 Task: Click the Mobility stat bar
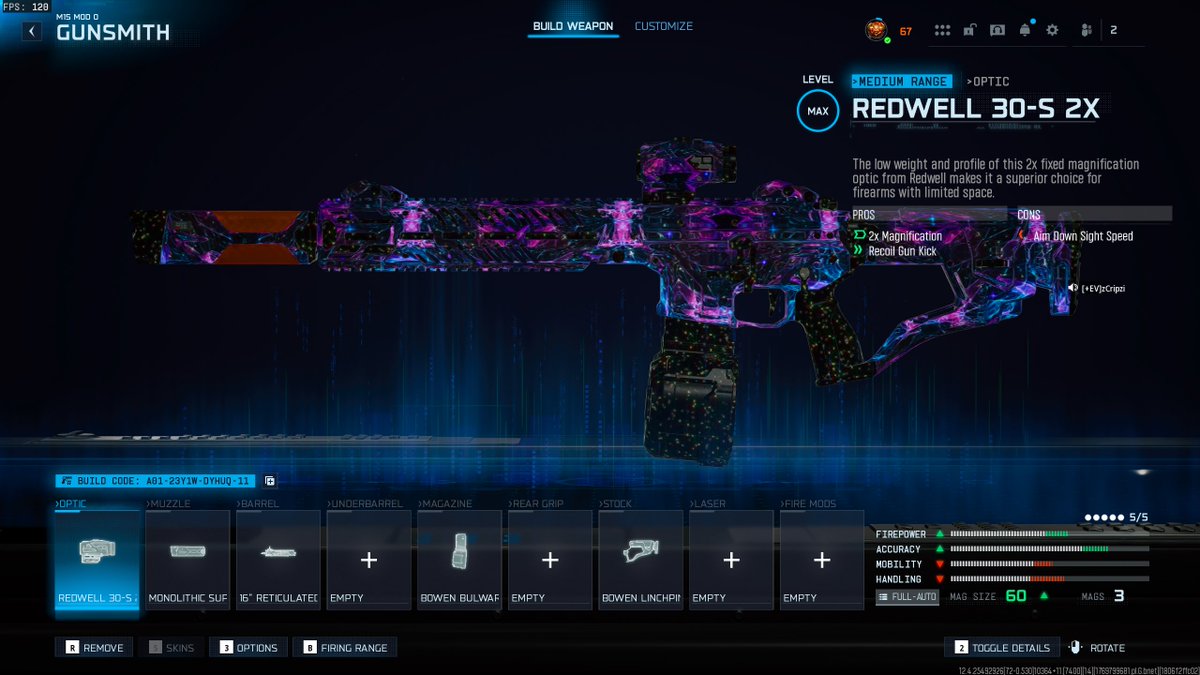1049,564
